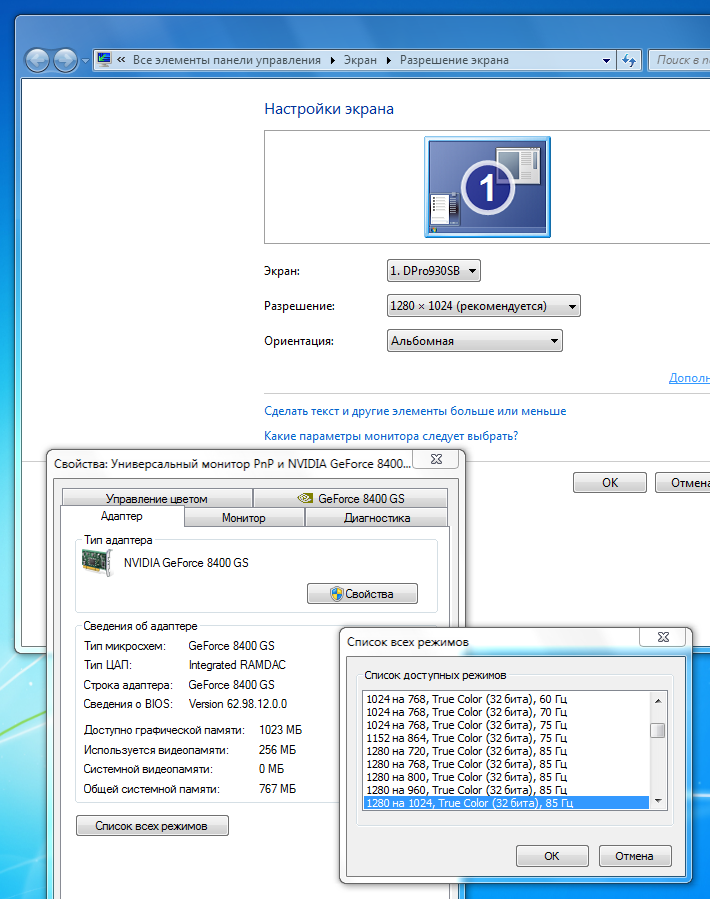Select mode '1280 на 768, 85 Гц'

506,764
